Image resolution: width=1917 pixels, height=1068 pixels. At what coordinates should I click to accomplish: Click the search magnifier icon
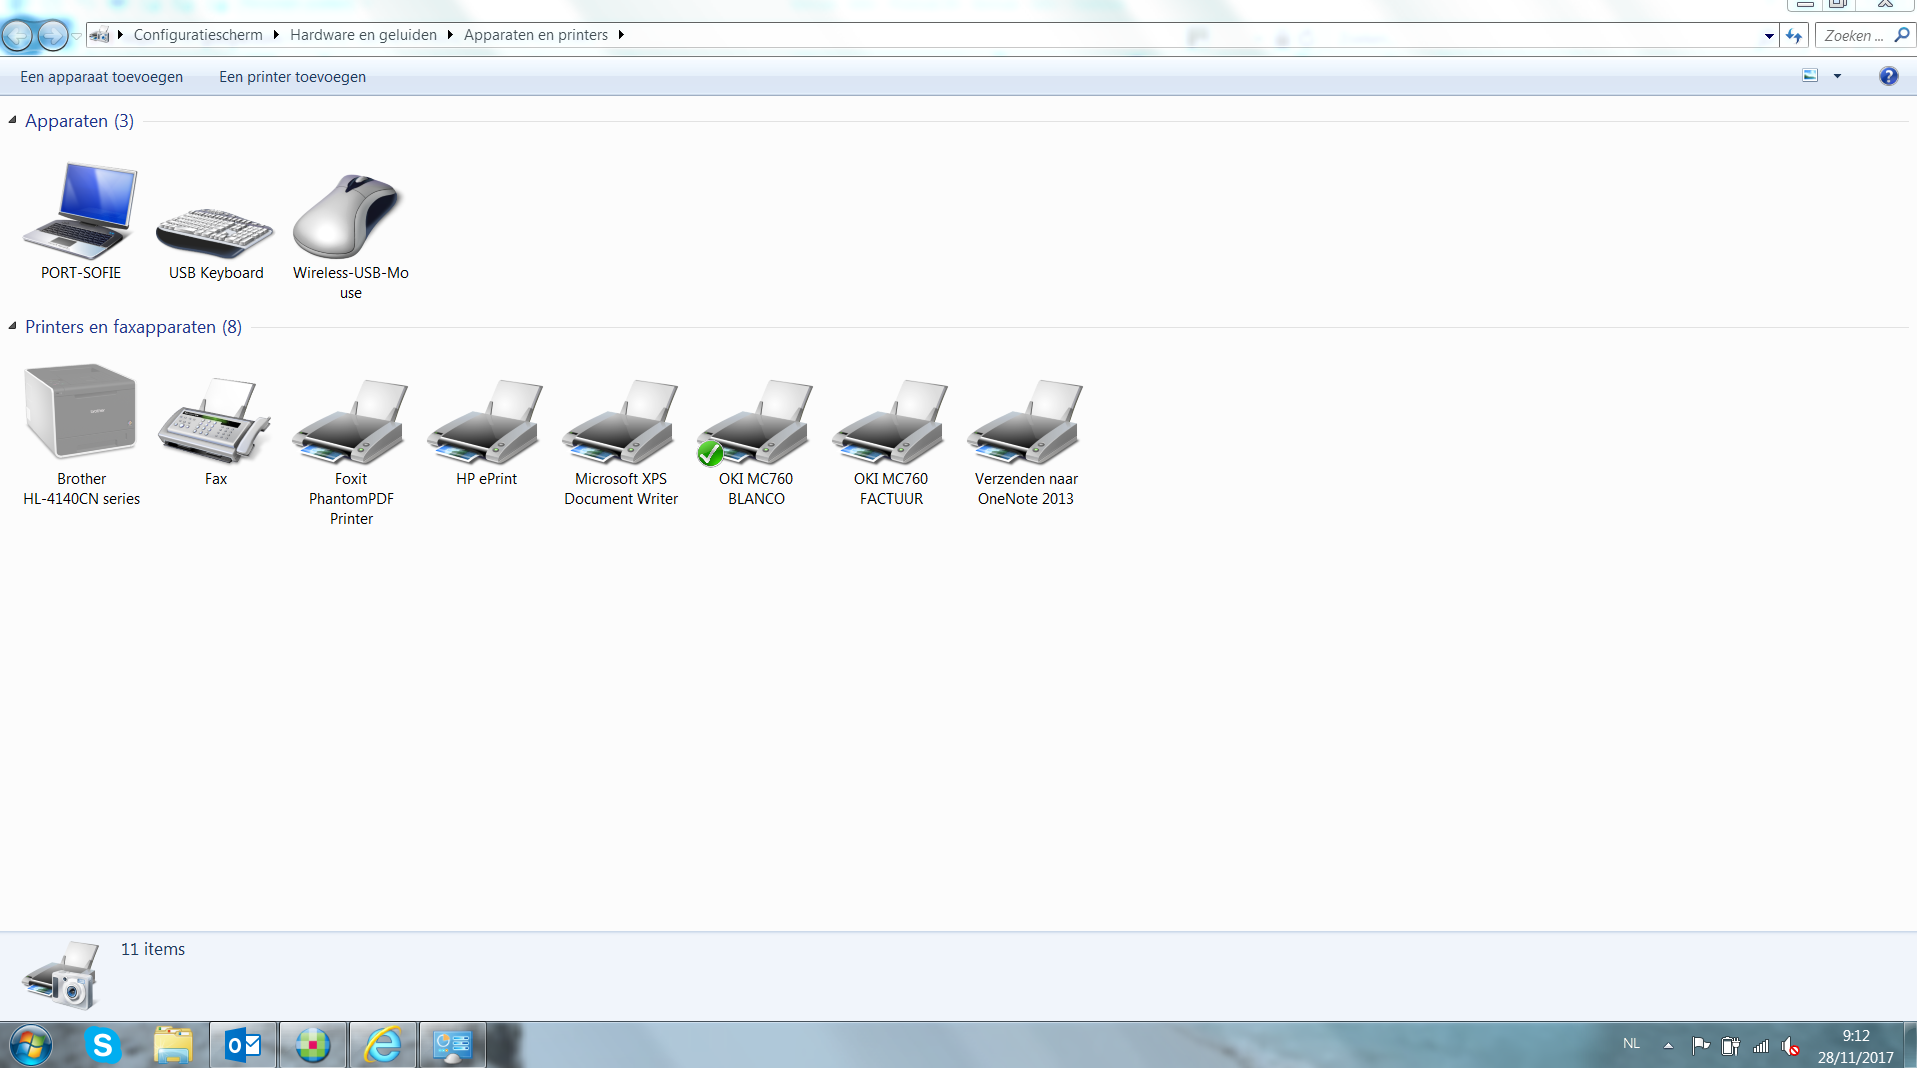pyautogui.click(x=1902, y=35)
